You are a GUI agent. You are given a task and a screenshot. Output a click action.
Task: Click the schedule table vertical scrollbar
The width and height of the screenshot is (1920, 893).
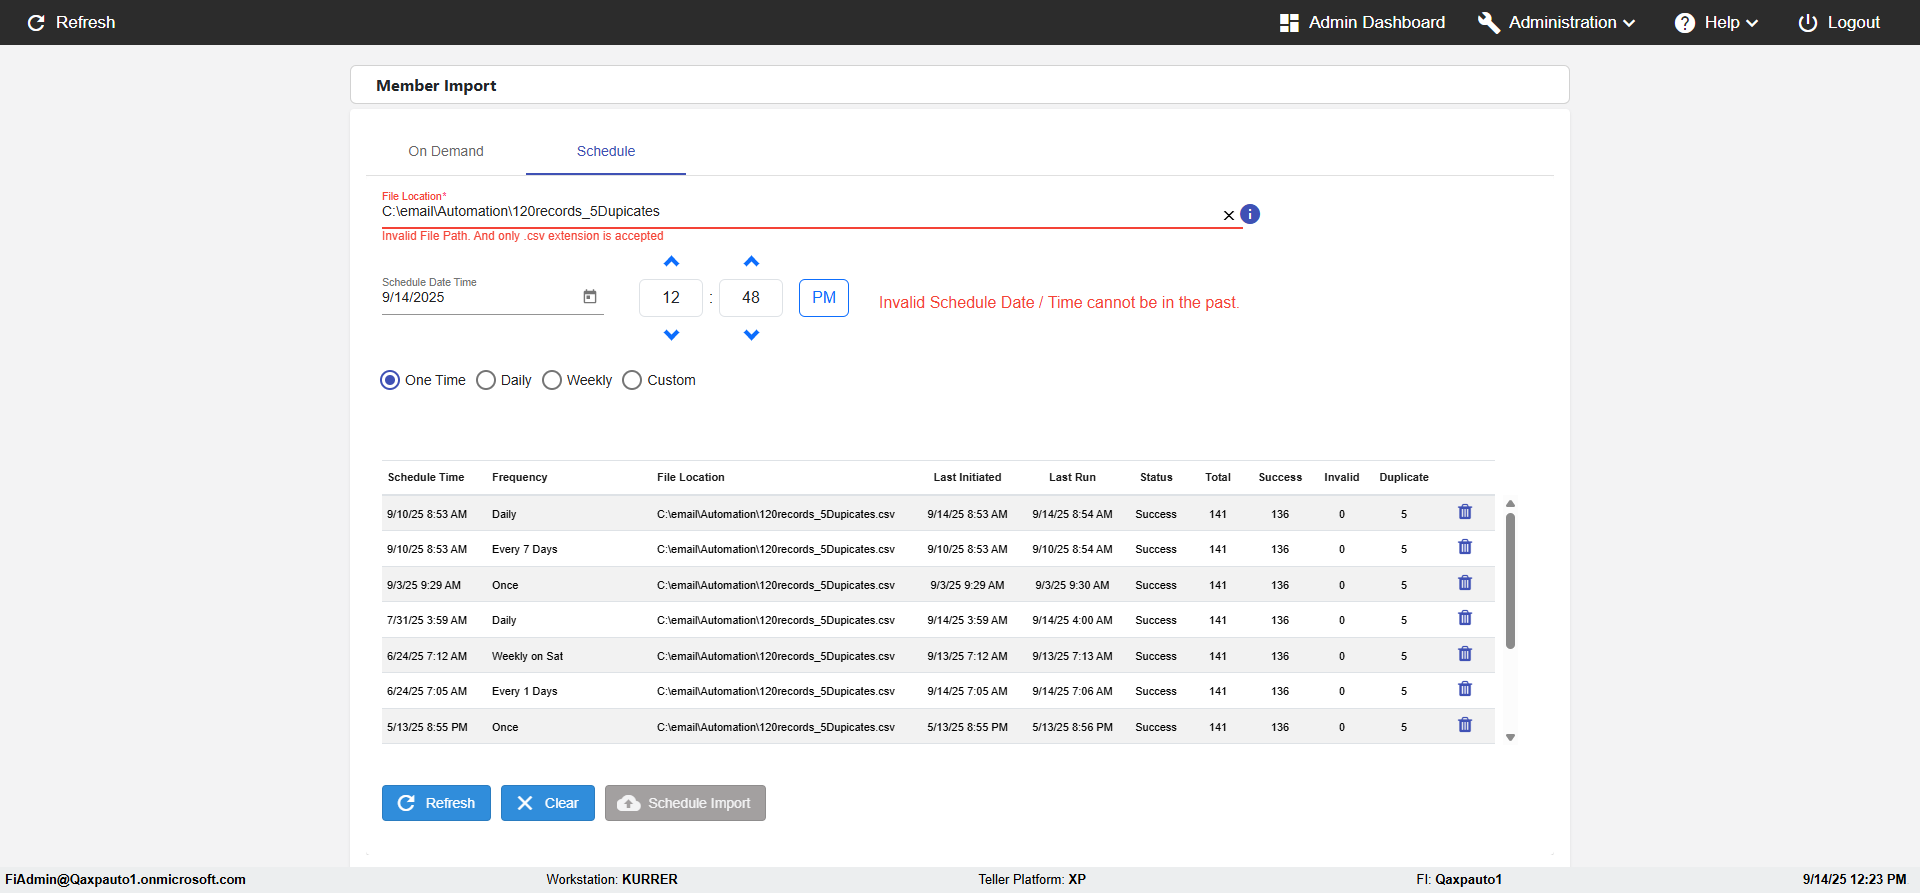(1510, 580)
